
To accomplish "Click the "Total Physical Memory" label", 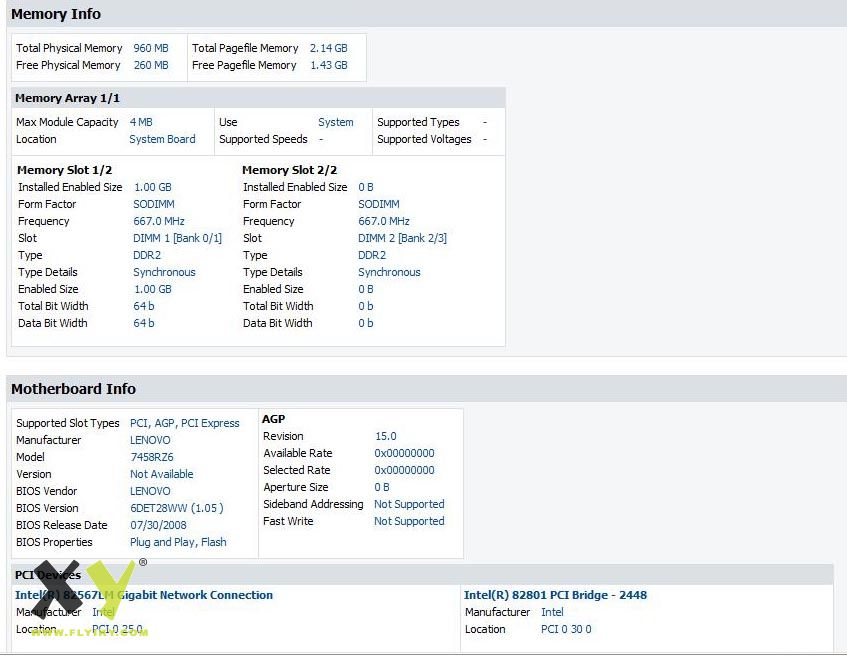I will point(69,48).
